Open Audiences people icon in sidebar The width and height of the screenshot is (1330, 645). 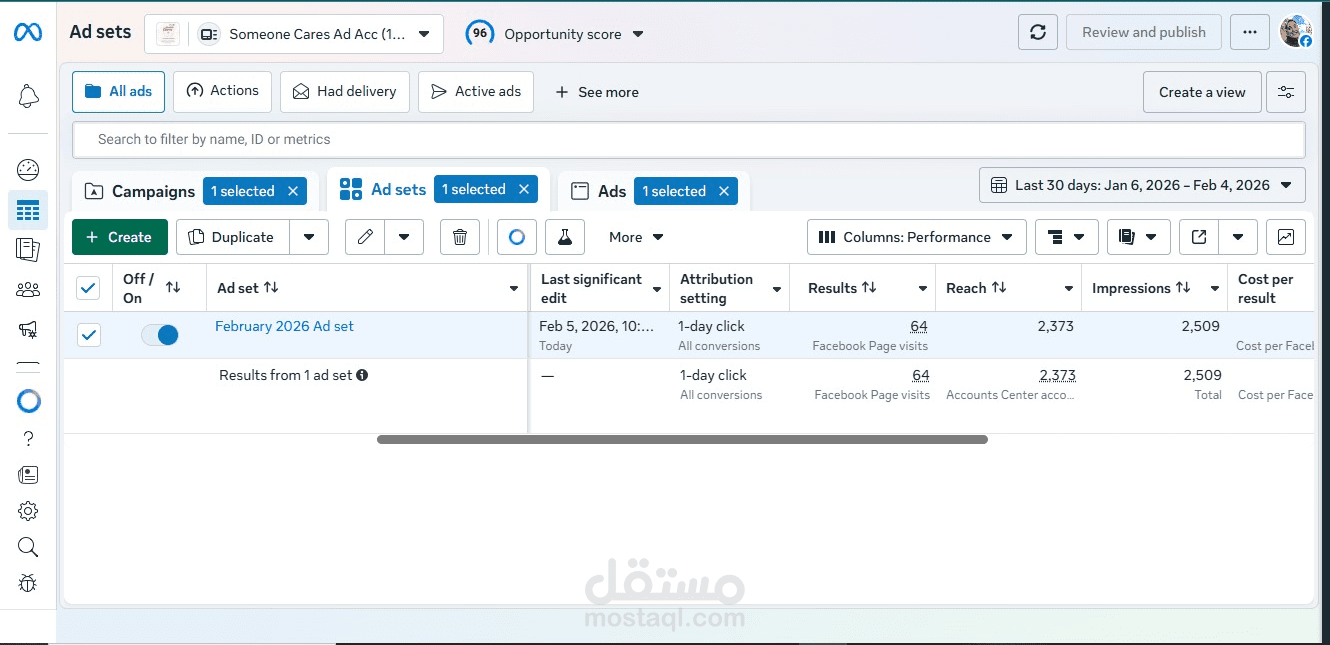(x=28, y=290)
